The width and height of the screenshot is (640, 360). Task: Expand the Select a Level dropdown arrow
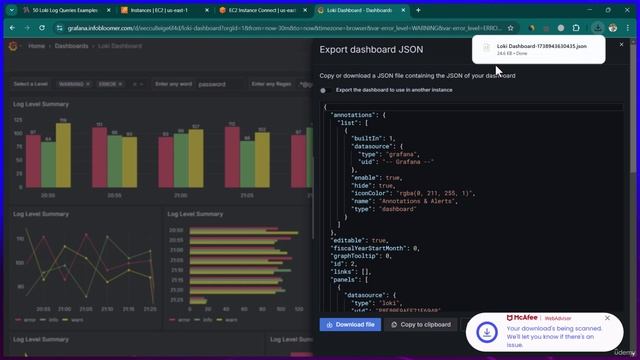click(x=141, y=84)
